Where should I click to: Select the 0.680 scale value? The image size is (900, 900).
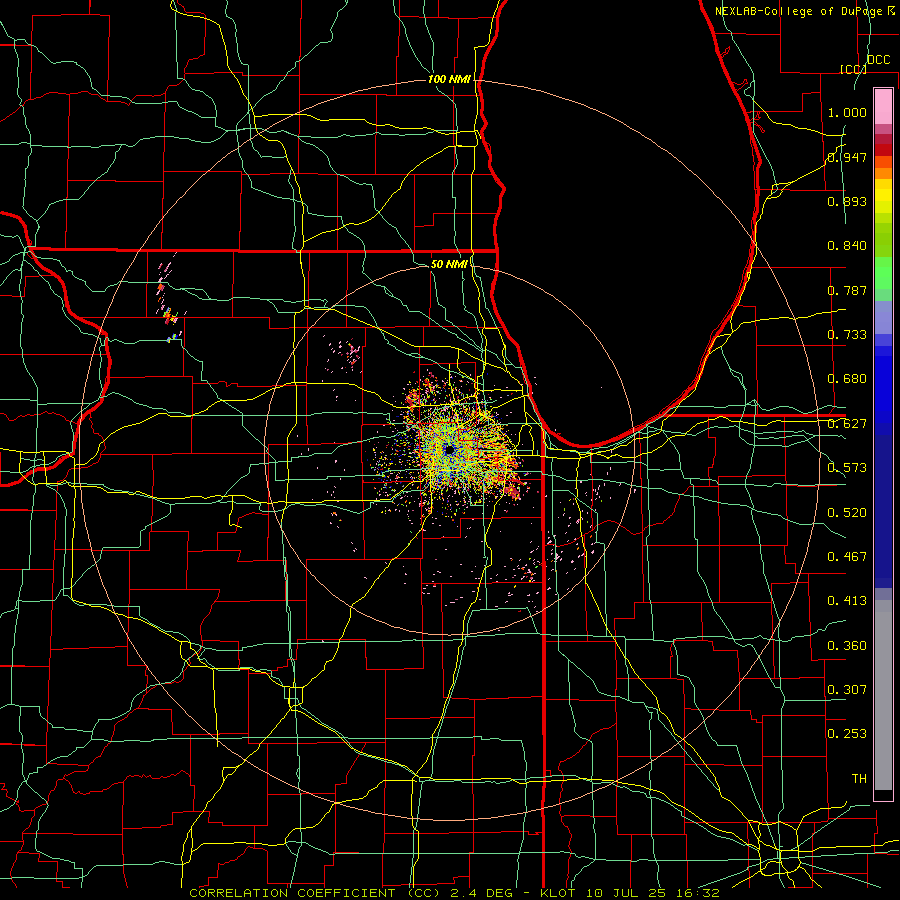[847, 379]
